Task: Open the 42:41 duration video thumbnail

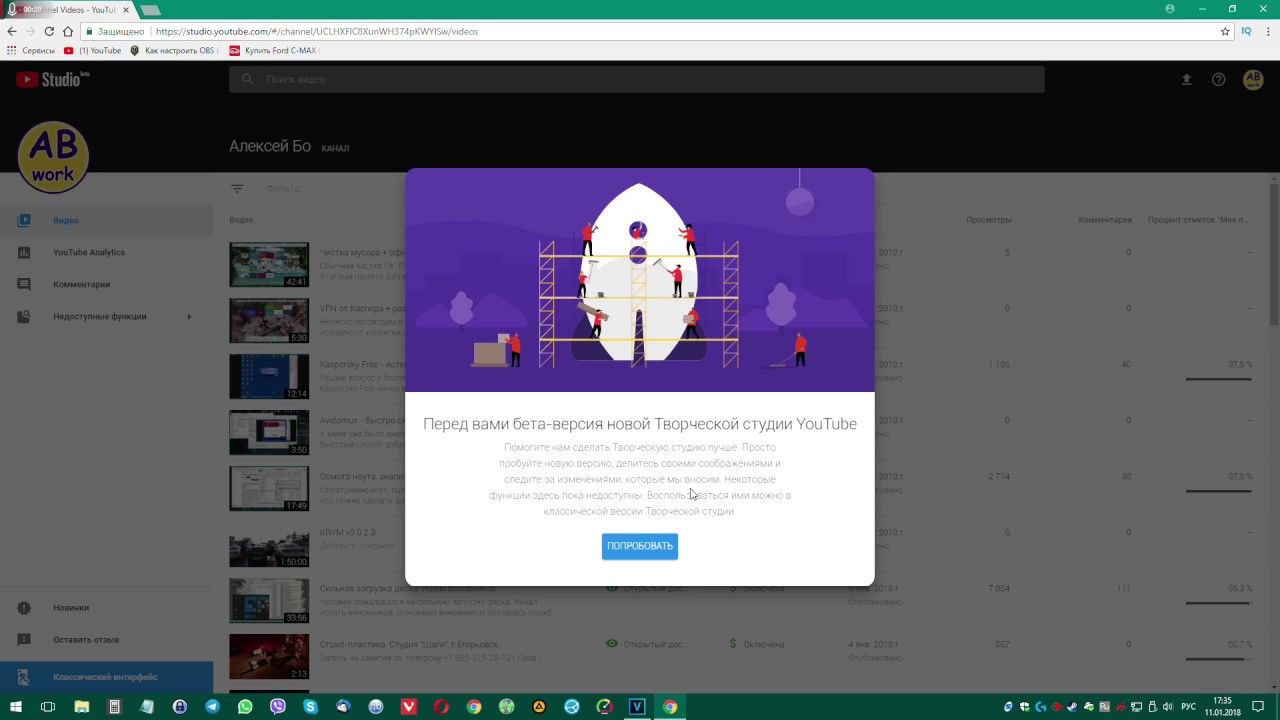Action: (x=269, y=265)
